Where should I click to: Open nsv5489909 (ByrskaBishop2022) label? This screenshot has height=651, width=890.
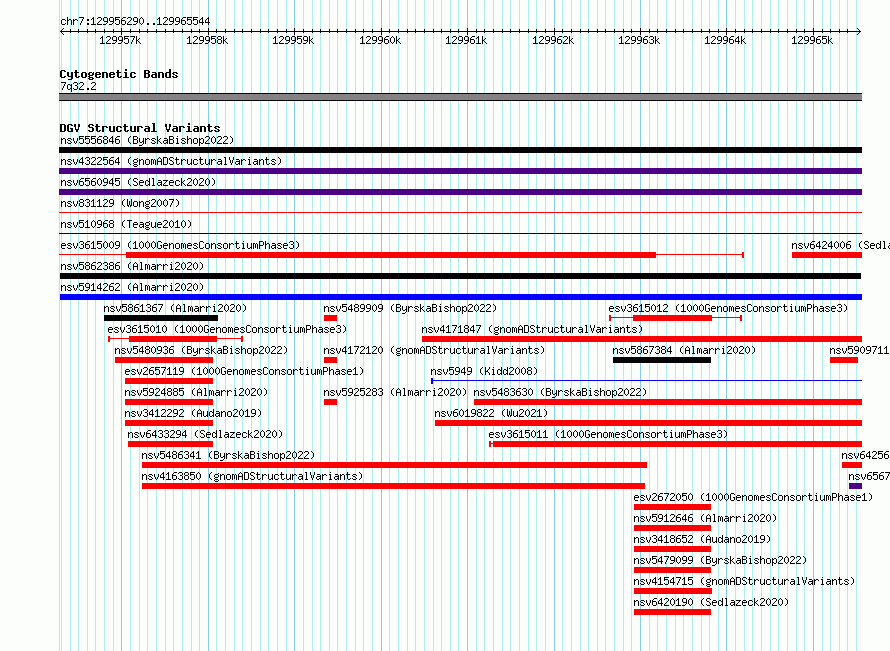(410, 308)
